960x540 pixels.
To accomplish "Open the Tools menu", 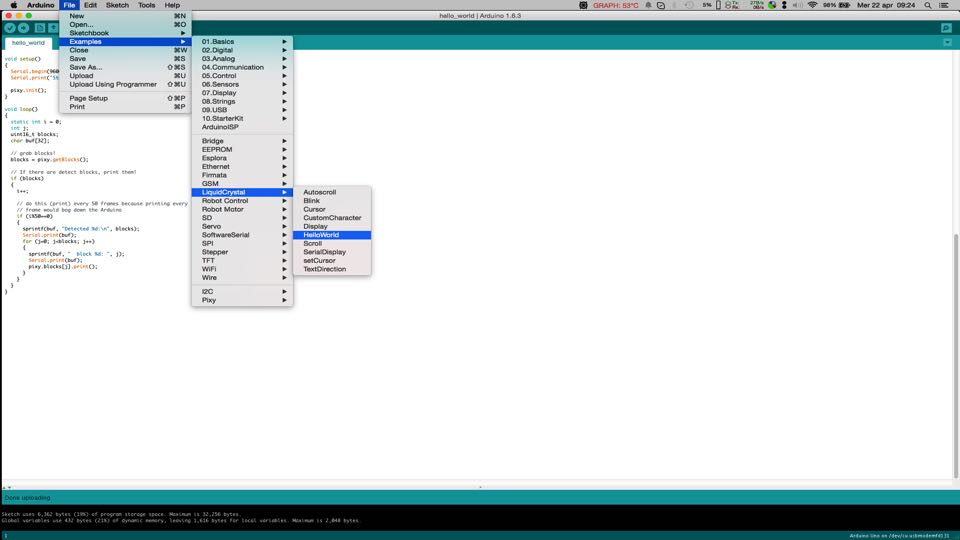I will [146, 5].
